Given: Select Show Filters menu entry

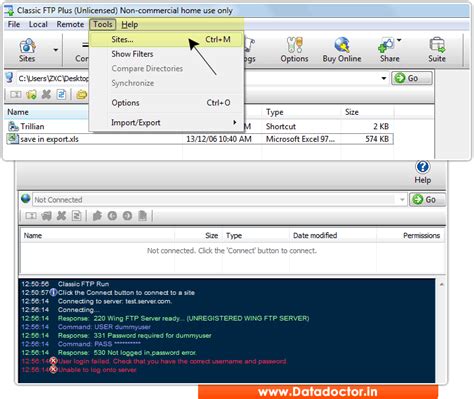Looking at the screenshot, I should click(x=167, y=54).
